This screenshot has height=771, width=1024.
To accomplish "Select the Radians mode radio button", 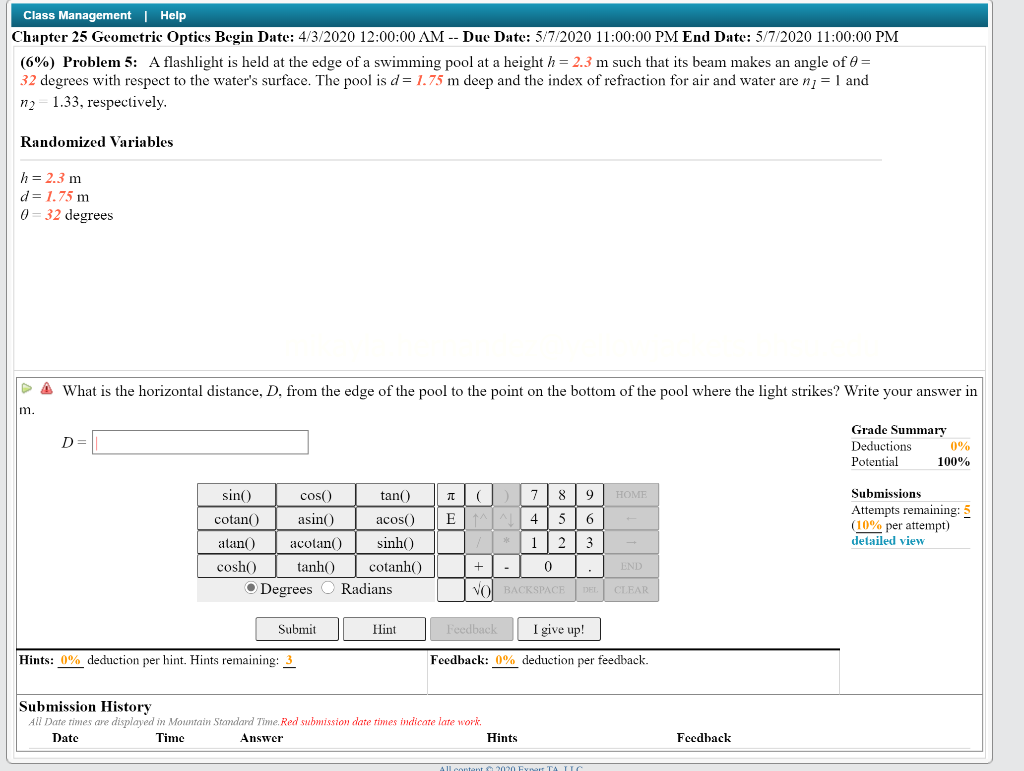I will pos(326,589).
